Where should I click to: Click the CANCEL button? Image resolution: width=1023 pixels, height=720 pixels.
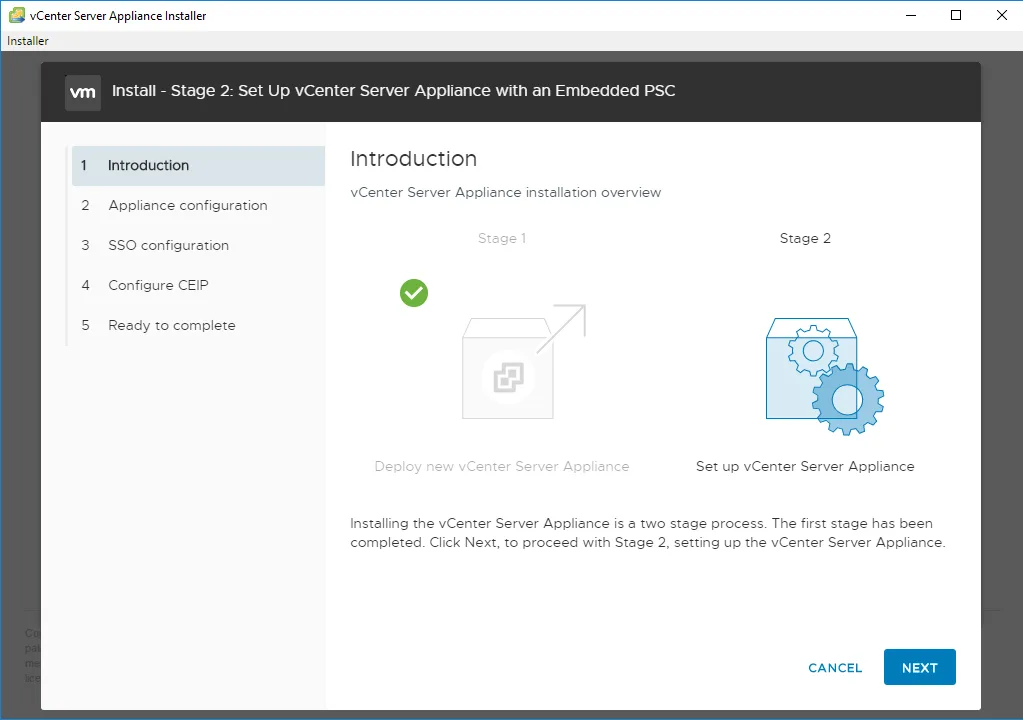coord(835,668)
